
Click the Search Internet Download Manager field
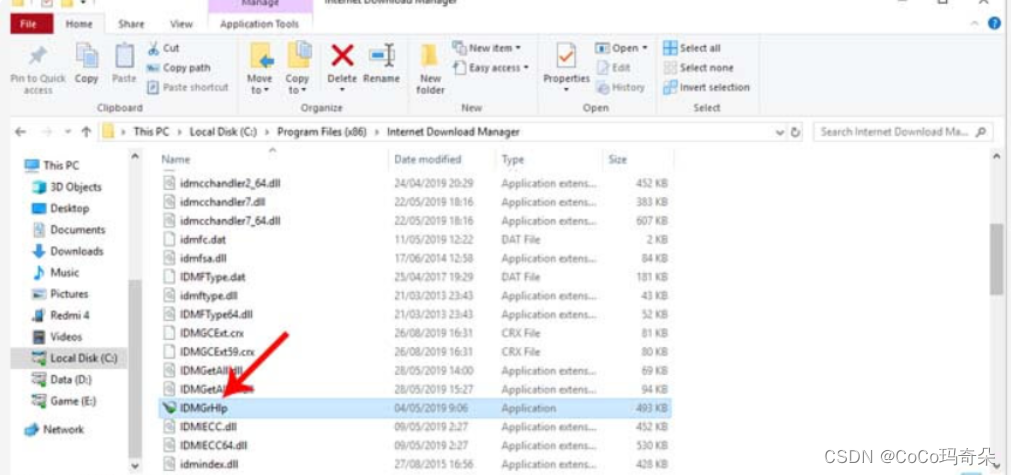click(x=902, y=132)
